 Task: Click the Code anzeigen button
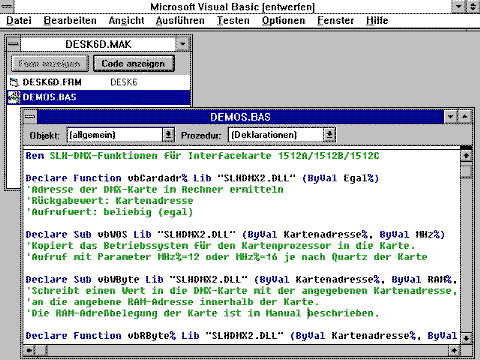coord(133,63)
